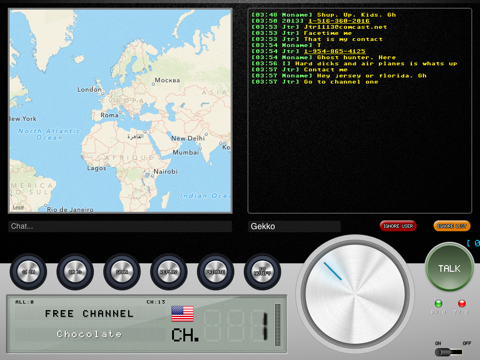Click London on the map
Image resolution: width=480 pixels, height=360 pixels.
[89, 90]
